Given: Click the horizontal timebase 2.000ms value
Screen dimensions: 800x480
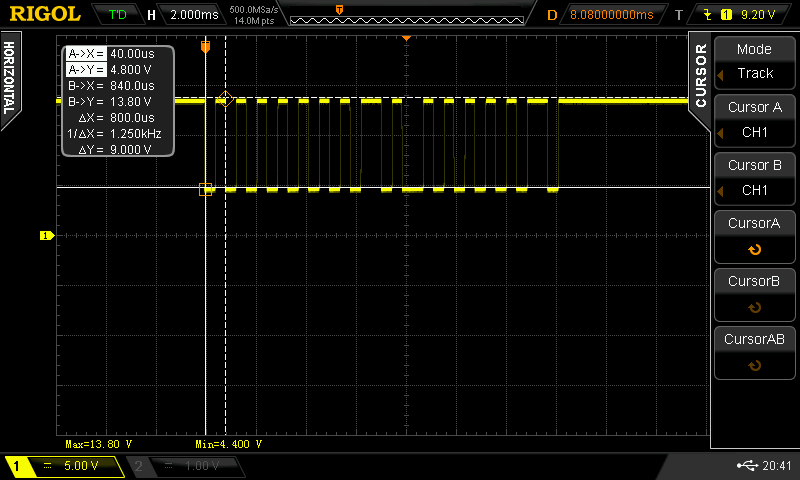Looking at the screenshot, I should click(x=194, y=14).
